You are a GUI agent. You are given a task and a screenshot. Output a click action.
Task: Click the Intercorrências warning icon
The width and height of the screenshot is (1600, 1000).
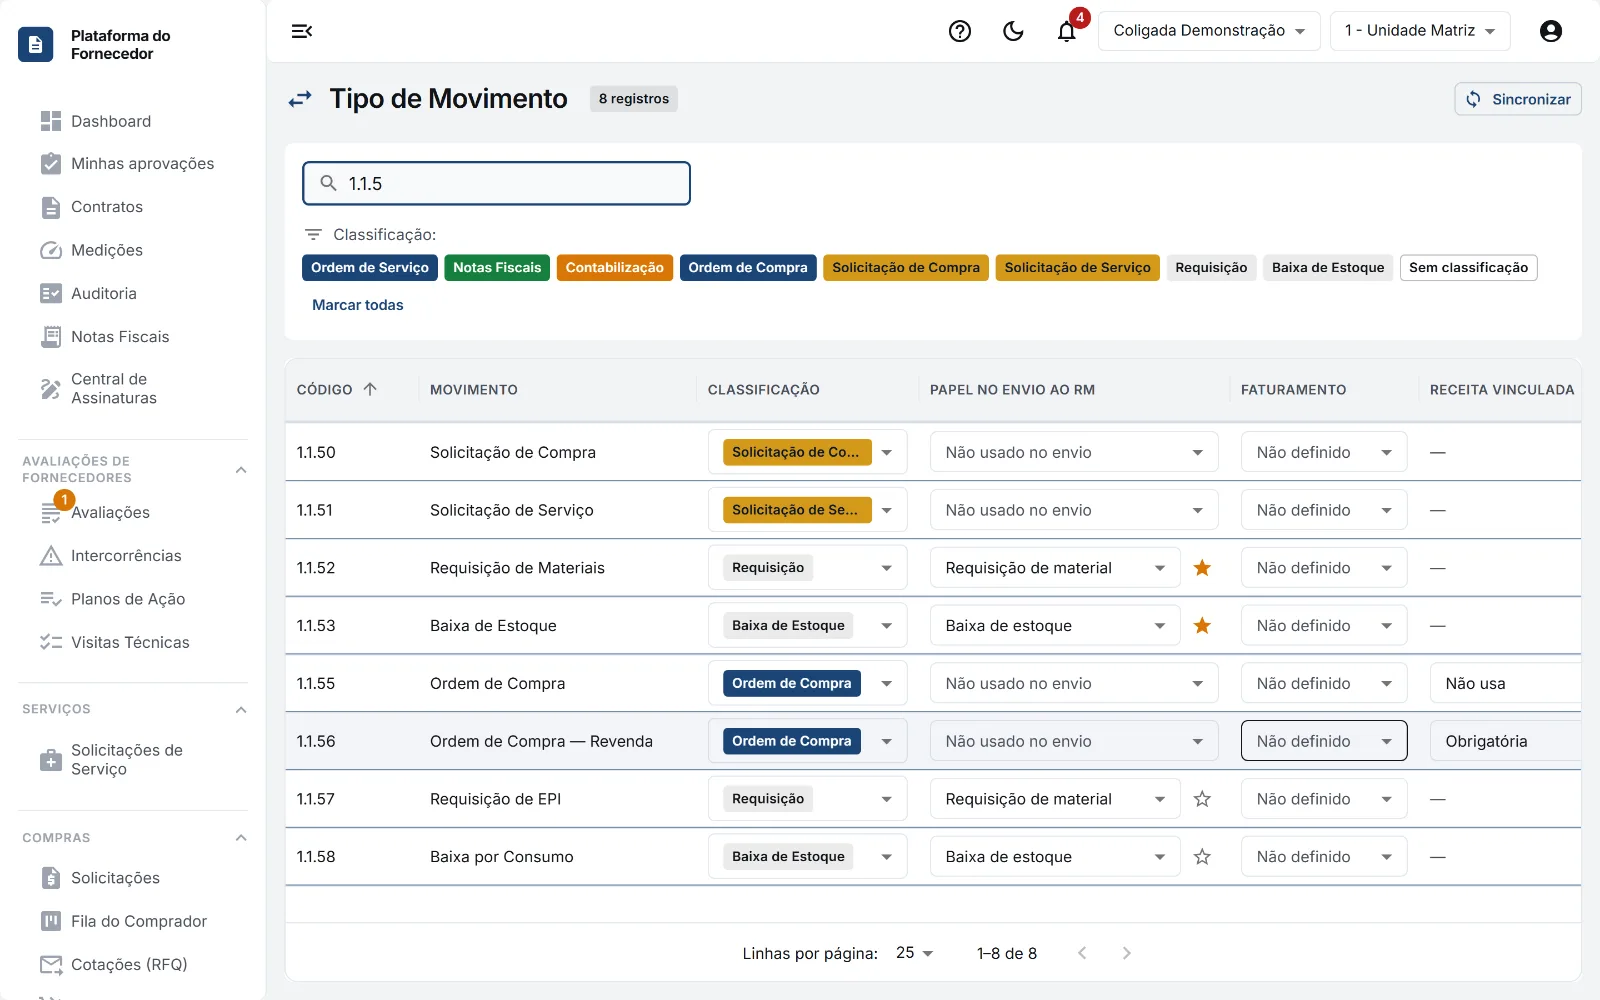click(x=51, y=556)
